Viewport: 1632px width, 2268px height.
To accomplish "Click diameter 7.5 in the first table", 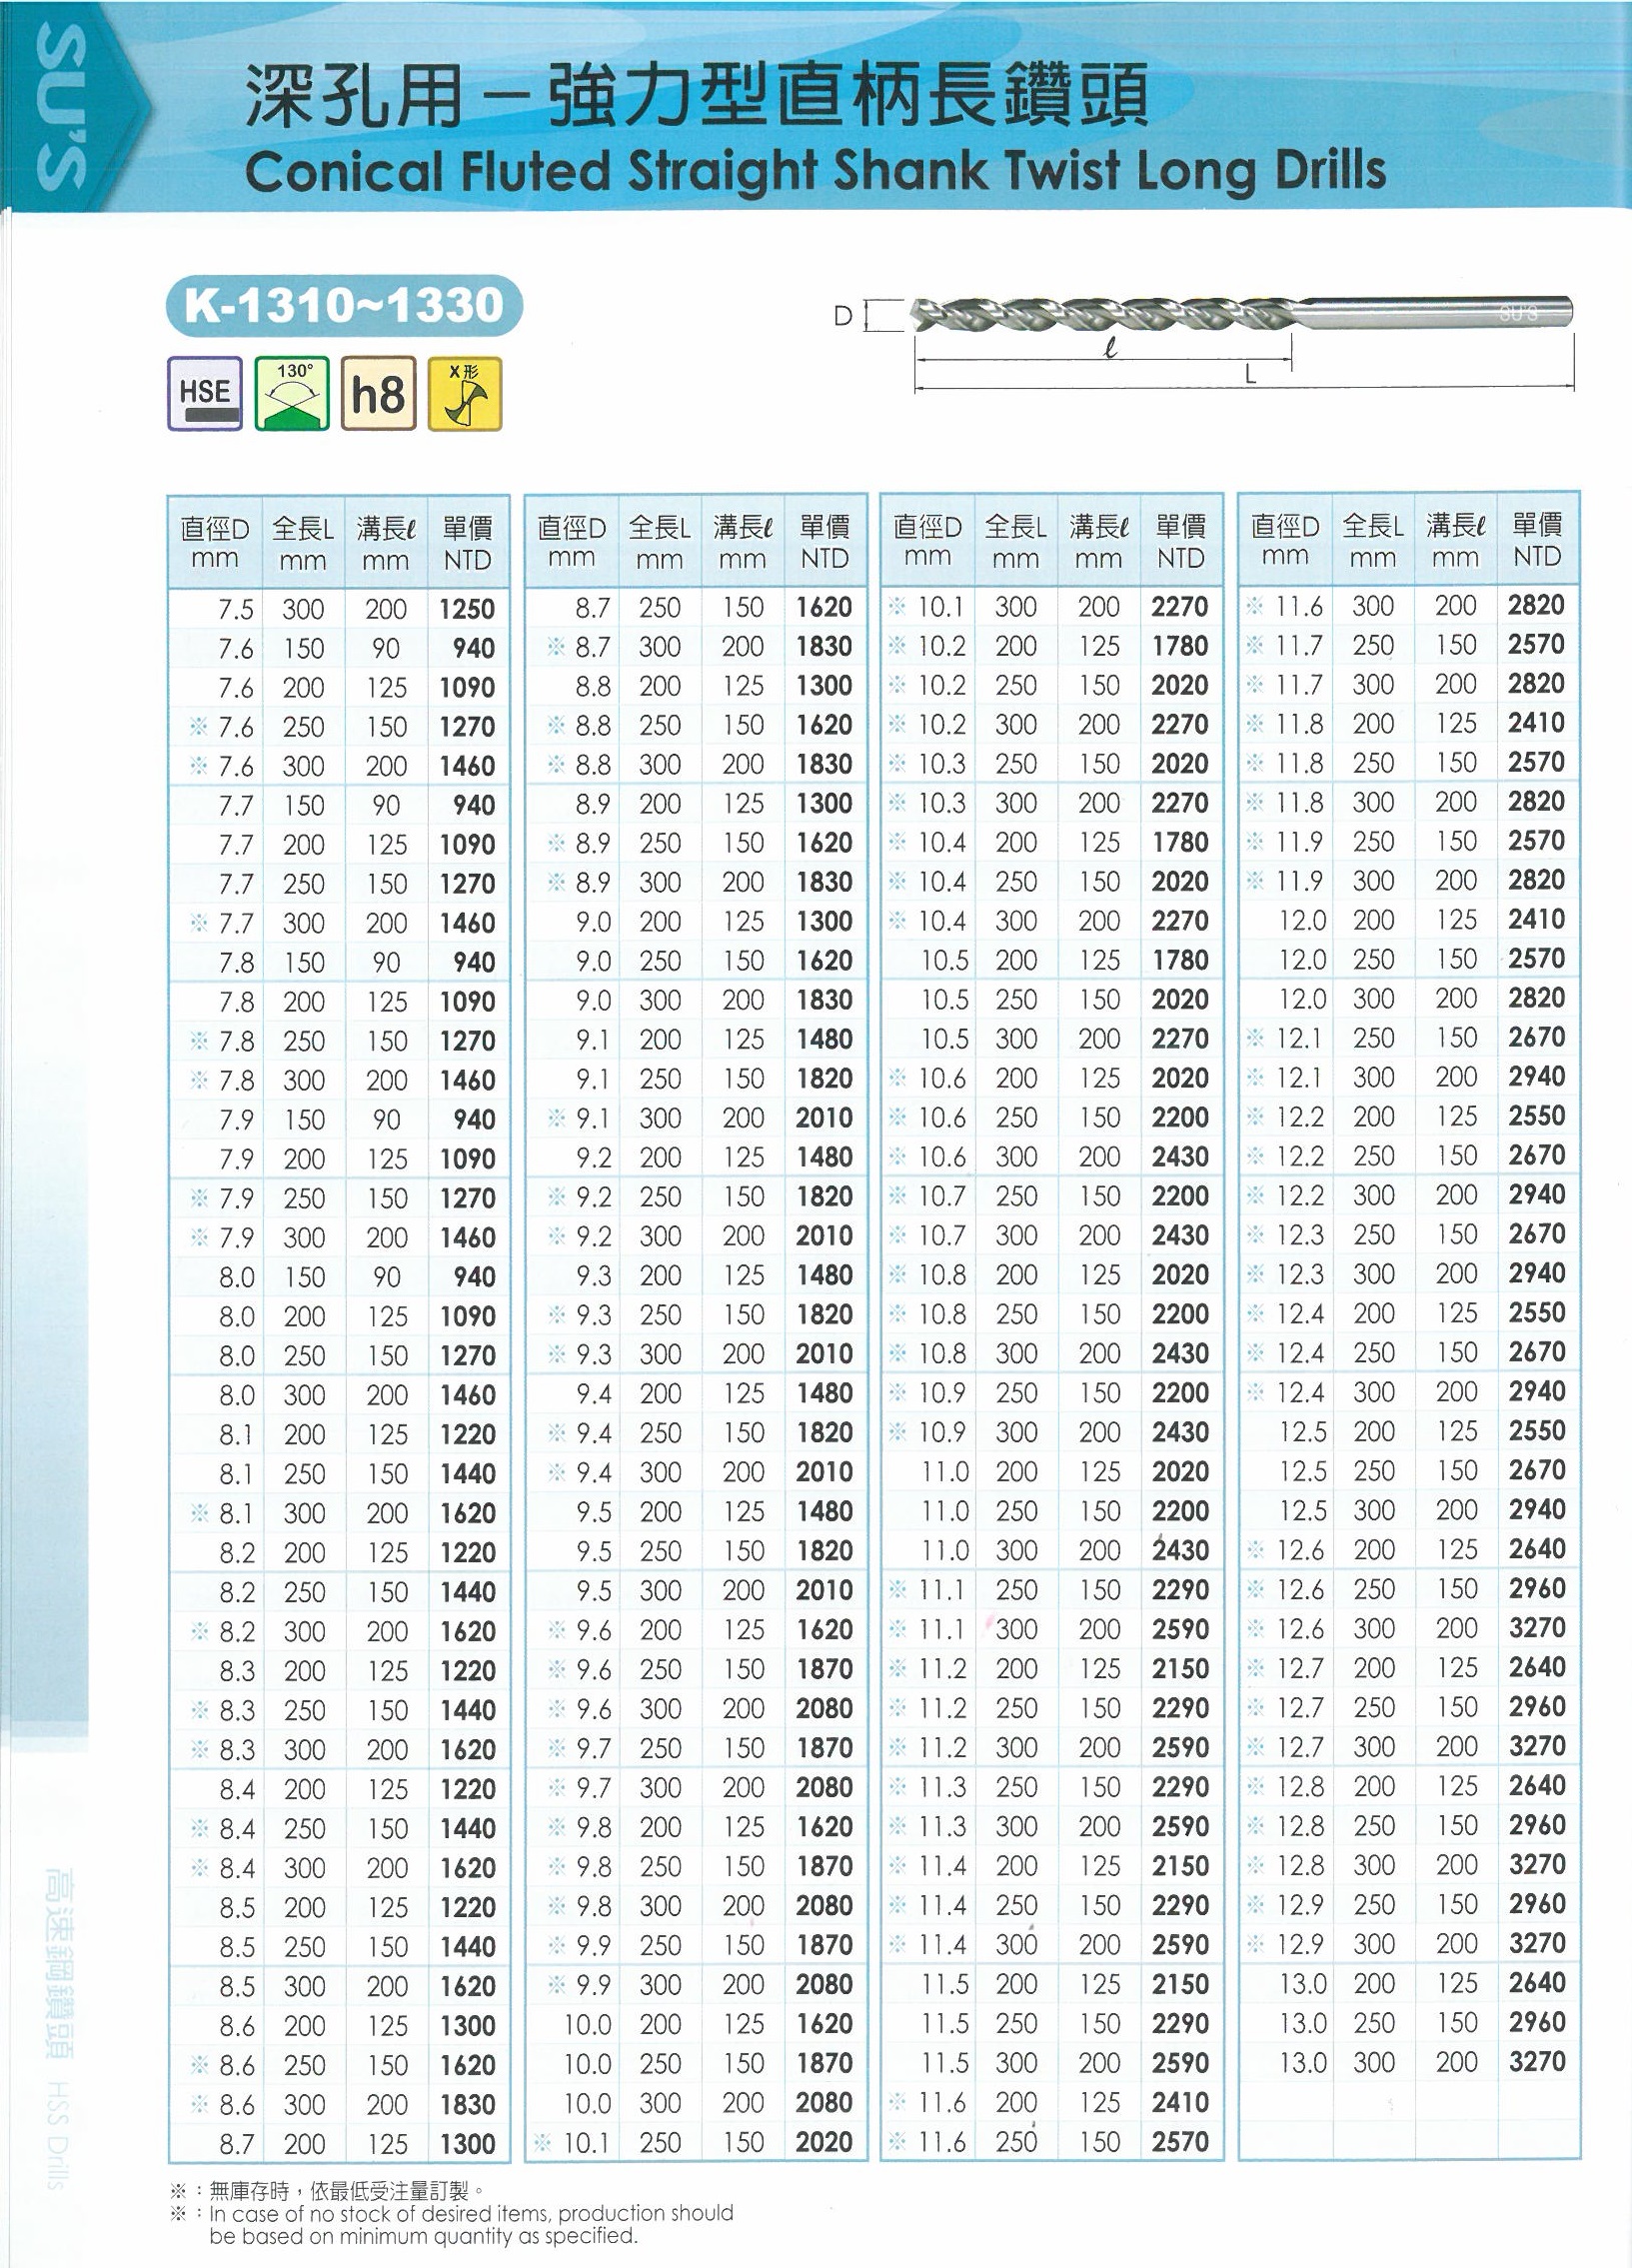I will [x=236, y=609].
